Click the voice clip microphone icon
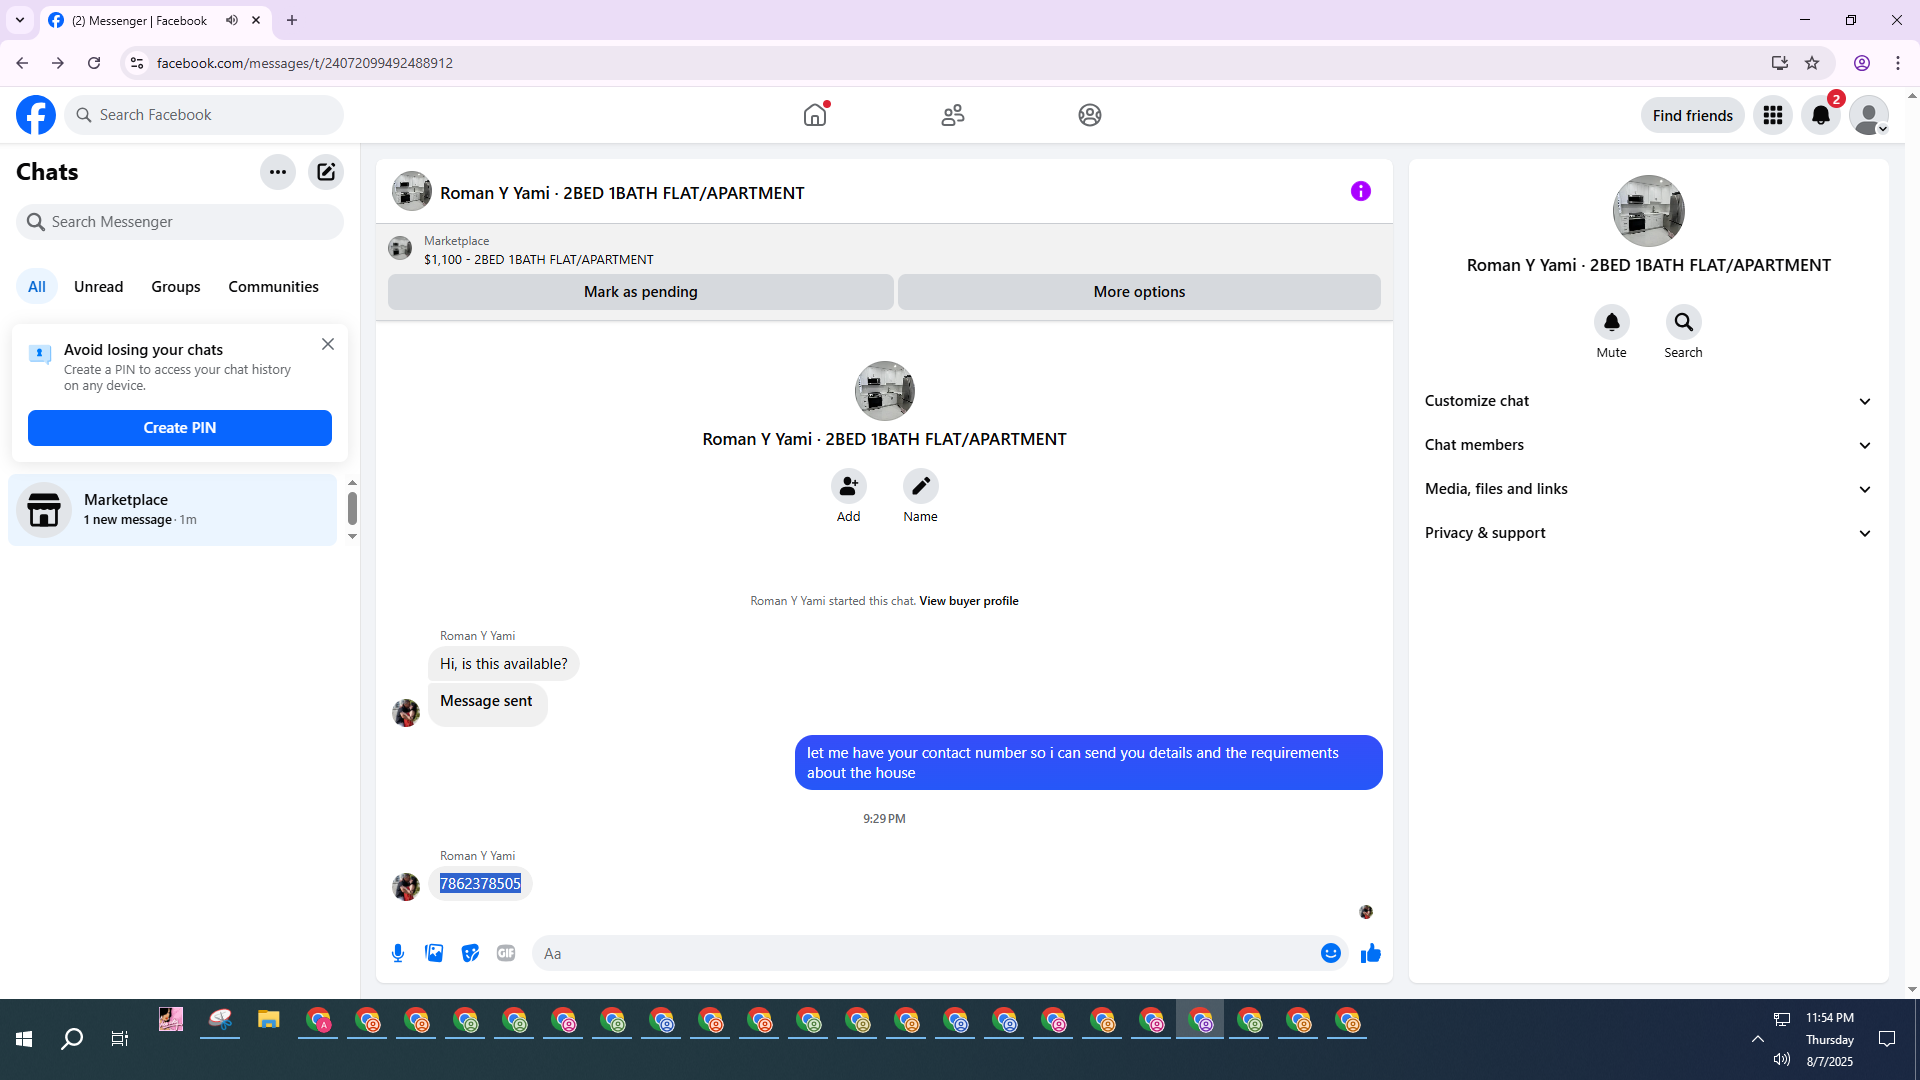The image size is (1920, 1080). [x=398, y=953]
